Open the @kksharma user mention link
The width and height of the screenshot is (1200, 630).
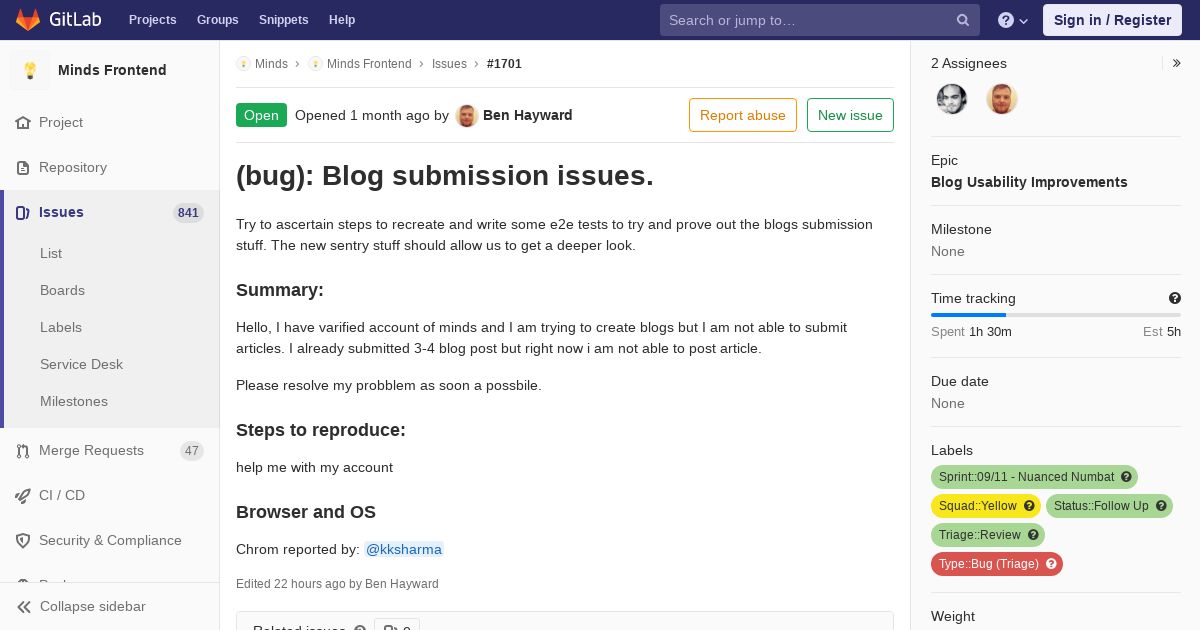(x=404, y=549)
